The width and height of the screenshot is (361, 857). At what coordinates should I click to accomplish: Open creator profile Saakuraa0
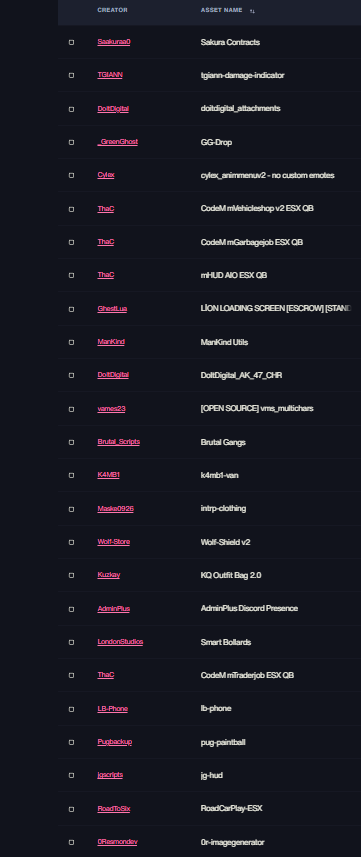pos(114,42)
